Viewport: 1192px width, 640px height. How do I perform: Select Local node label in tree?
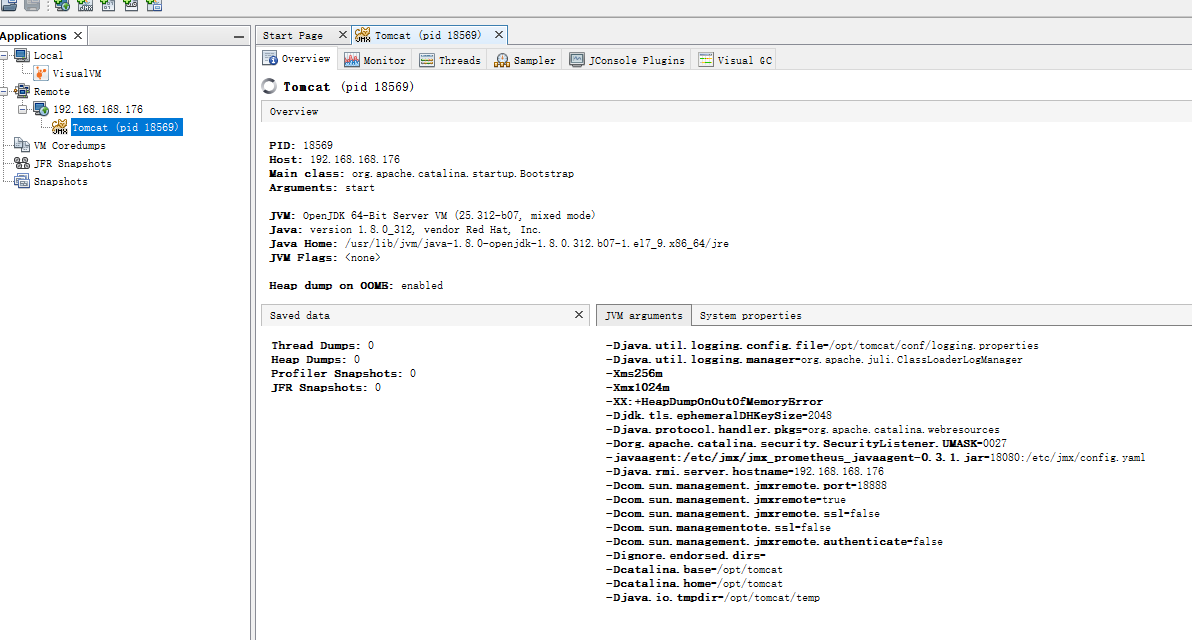point(48,55)
